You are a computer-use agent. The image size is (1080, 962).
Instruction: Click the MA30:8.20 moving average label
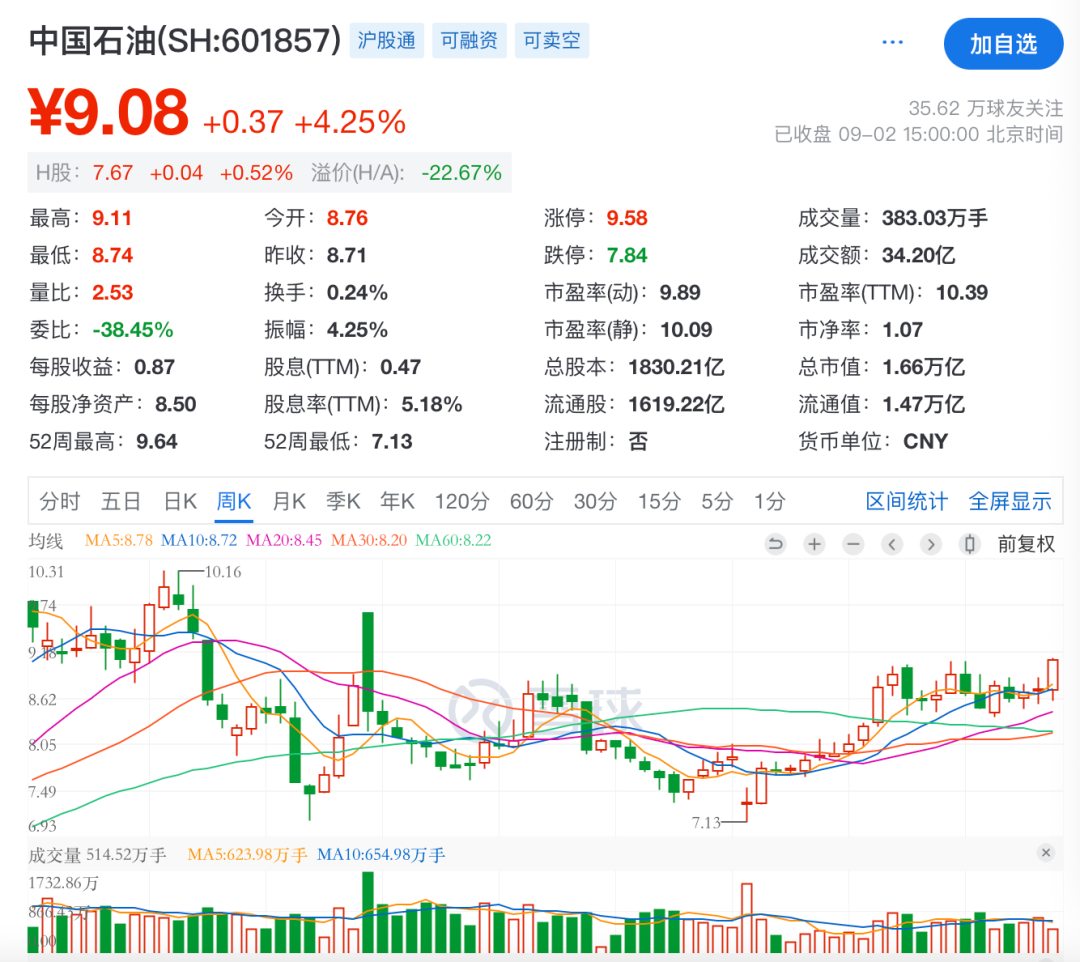click(369, 541)
